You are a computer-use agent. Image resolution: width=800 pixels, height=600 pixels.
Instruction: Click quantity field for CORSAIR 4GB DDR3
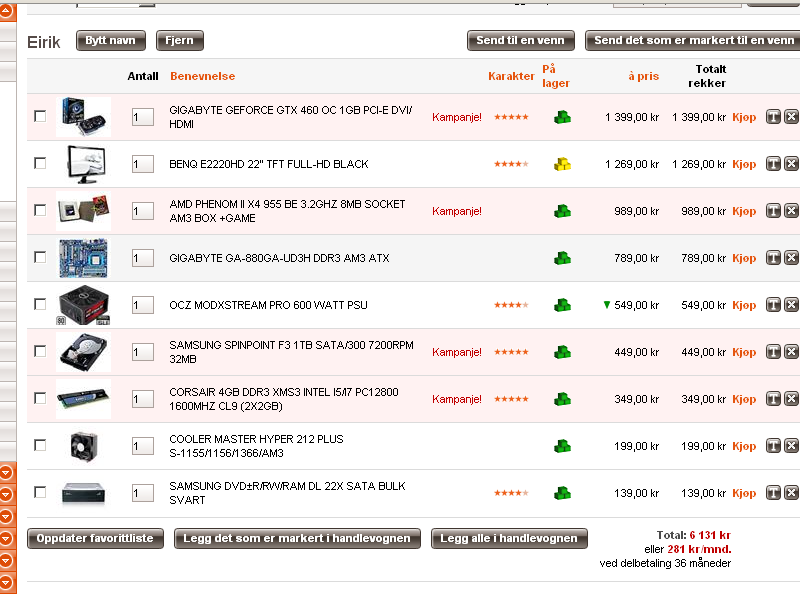click(x=143, y=398)
